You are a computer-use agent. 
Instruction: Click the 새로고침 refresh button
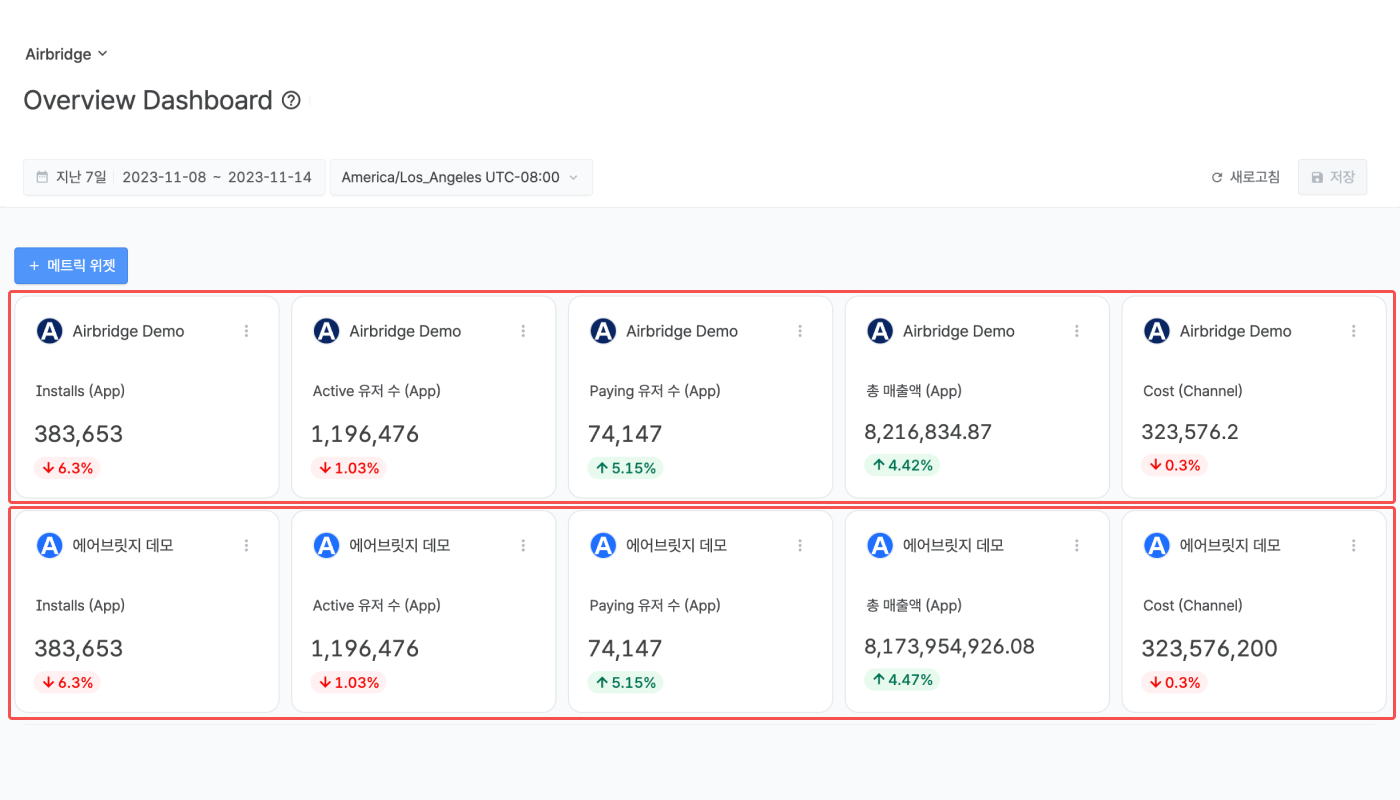[1245, 177]
